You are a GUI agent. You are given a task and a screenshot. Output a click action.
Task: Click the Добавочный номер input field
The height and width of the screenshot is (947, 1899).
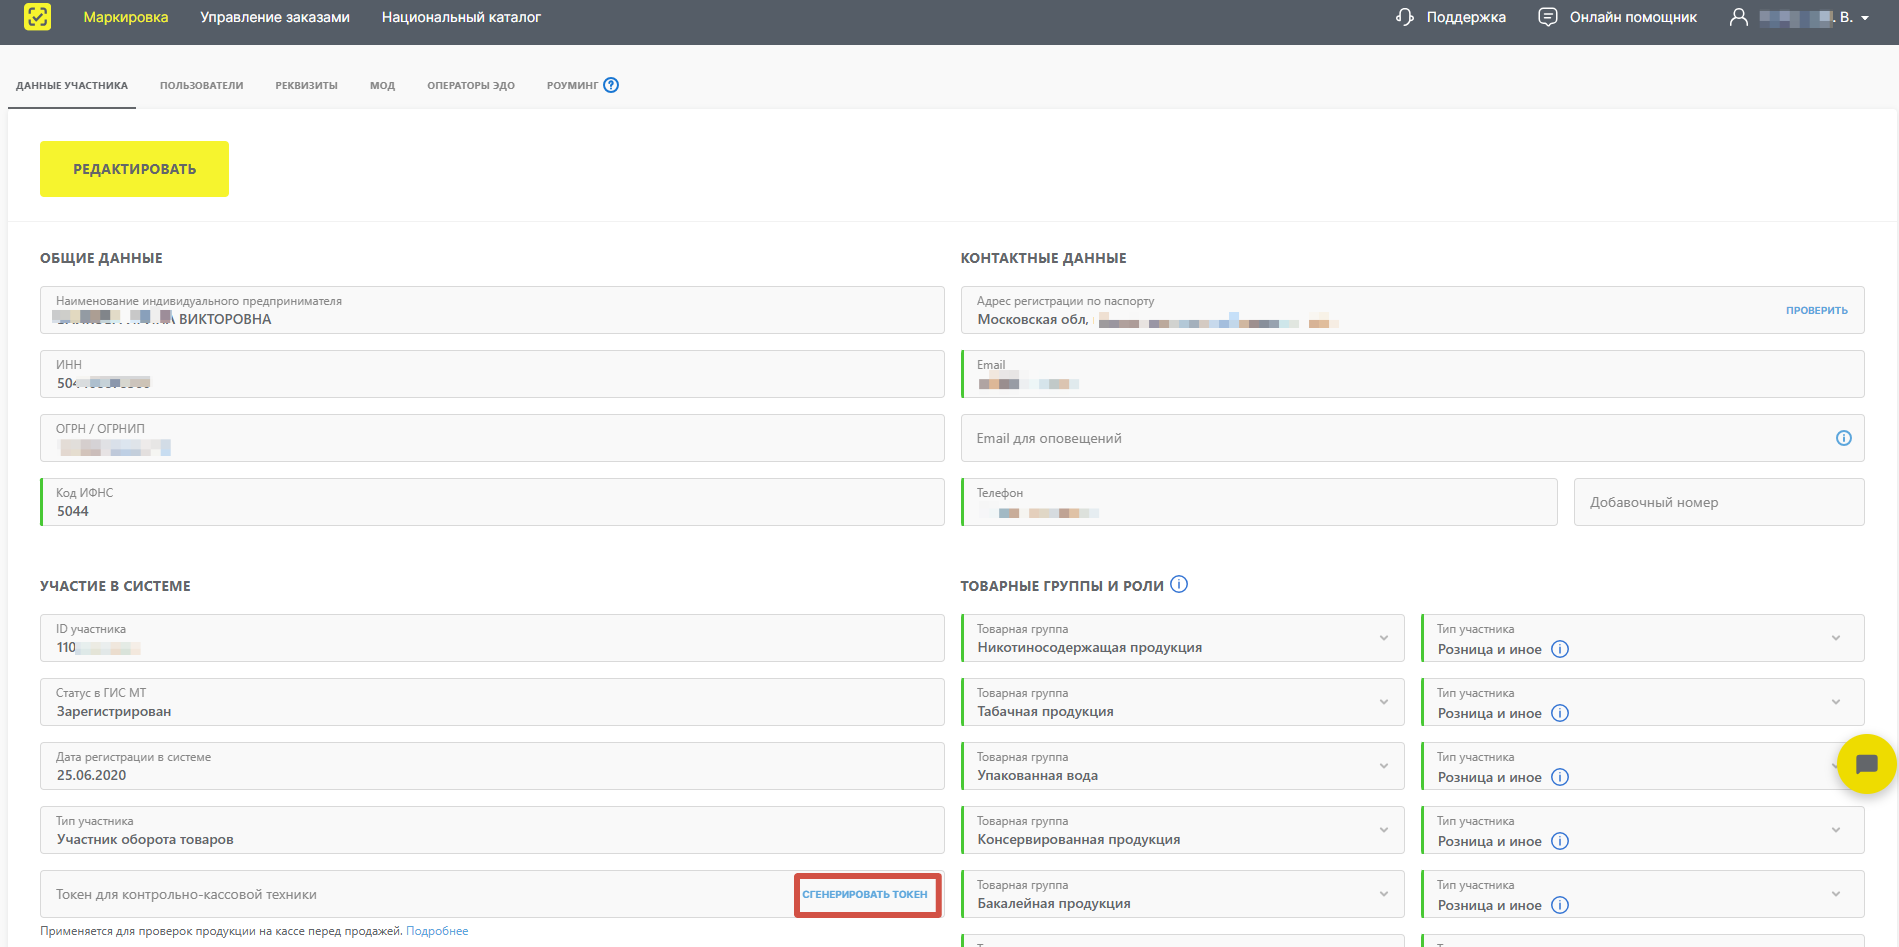[1719, 502]
